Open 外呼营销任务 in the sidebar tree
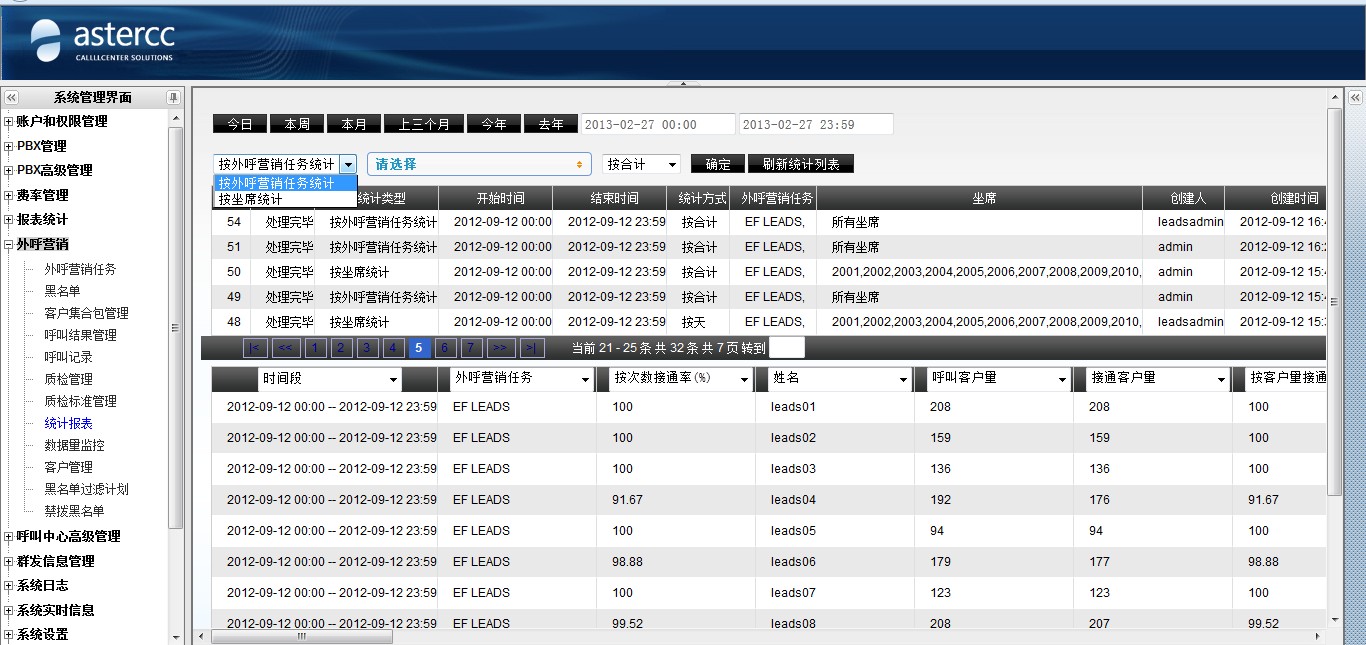 [80, 269]
